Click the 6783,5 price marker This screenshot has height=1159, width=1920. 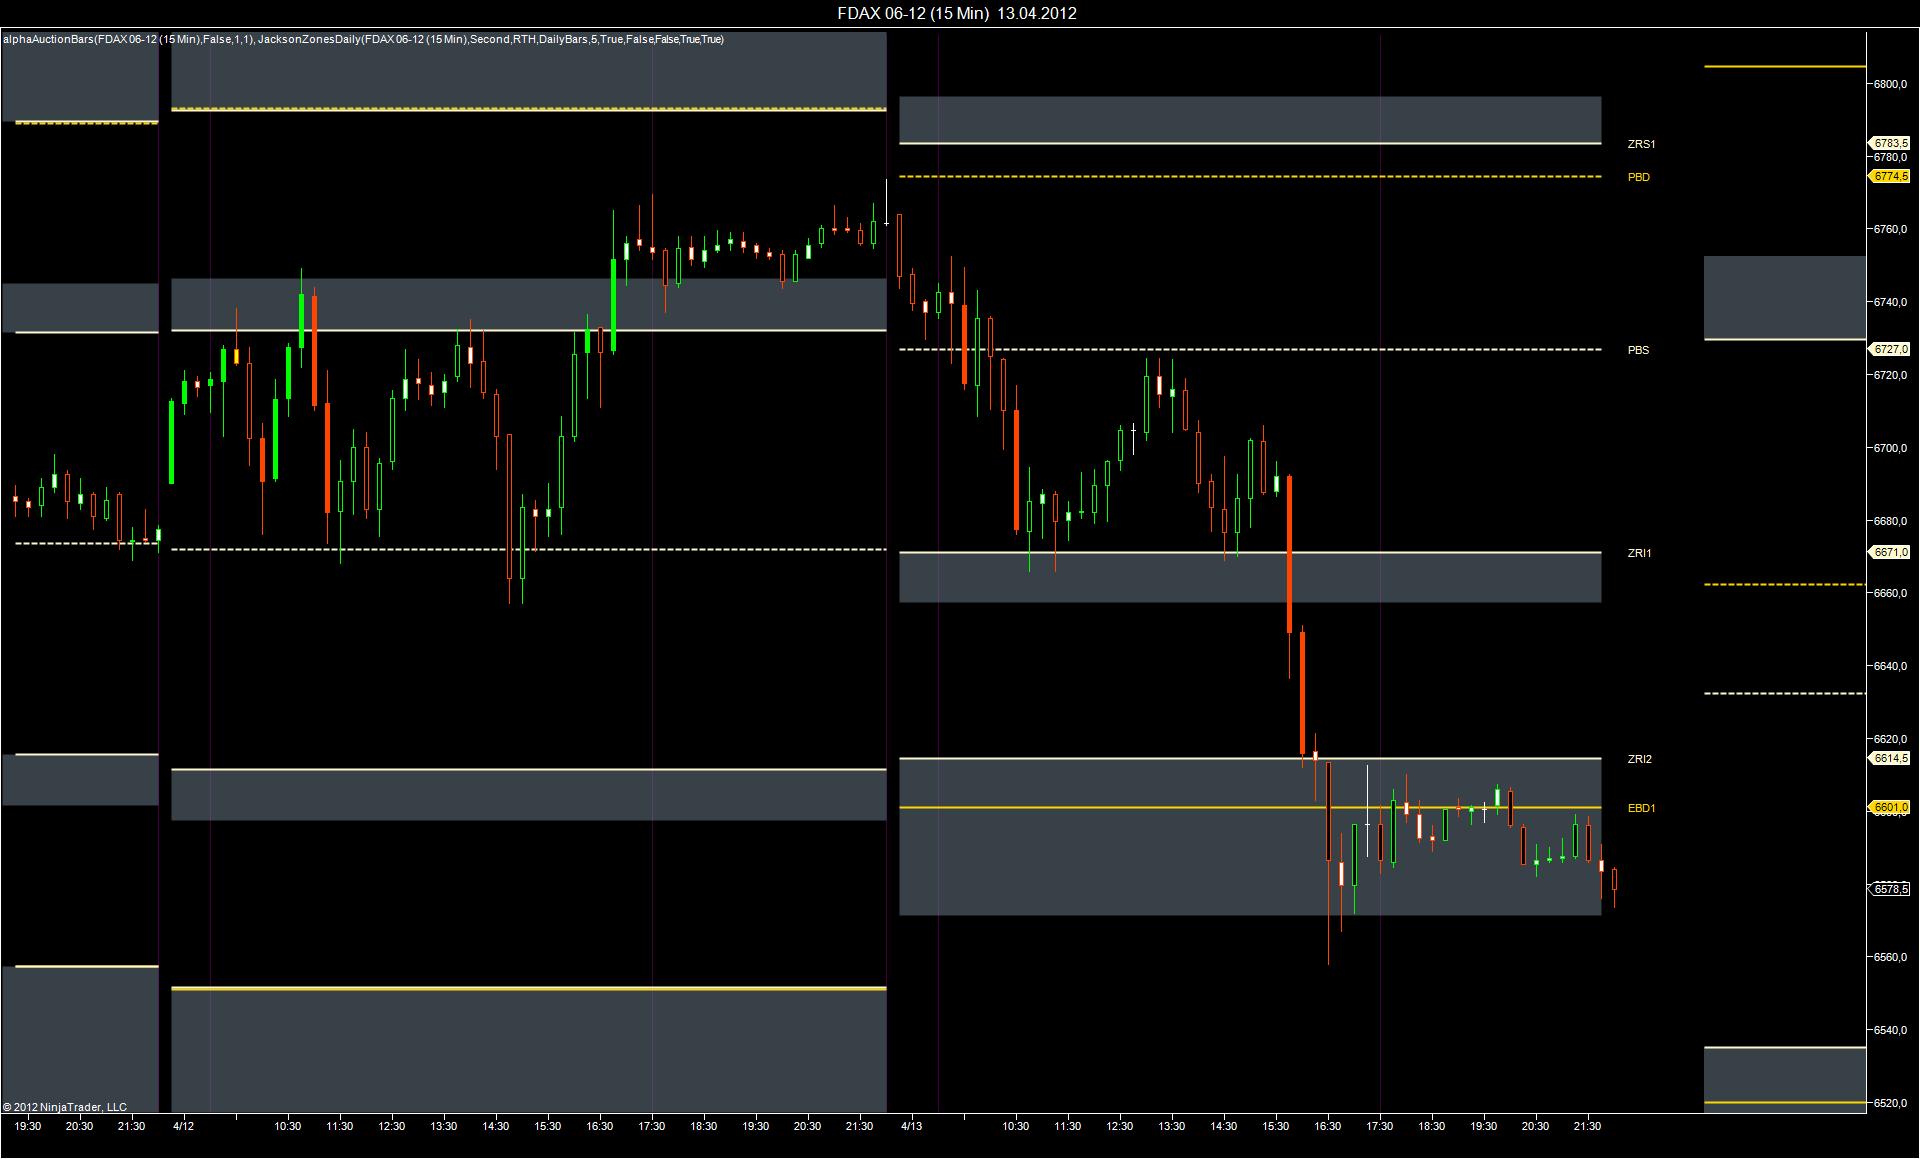click(x=1890, y=144)
